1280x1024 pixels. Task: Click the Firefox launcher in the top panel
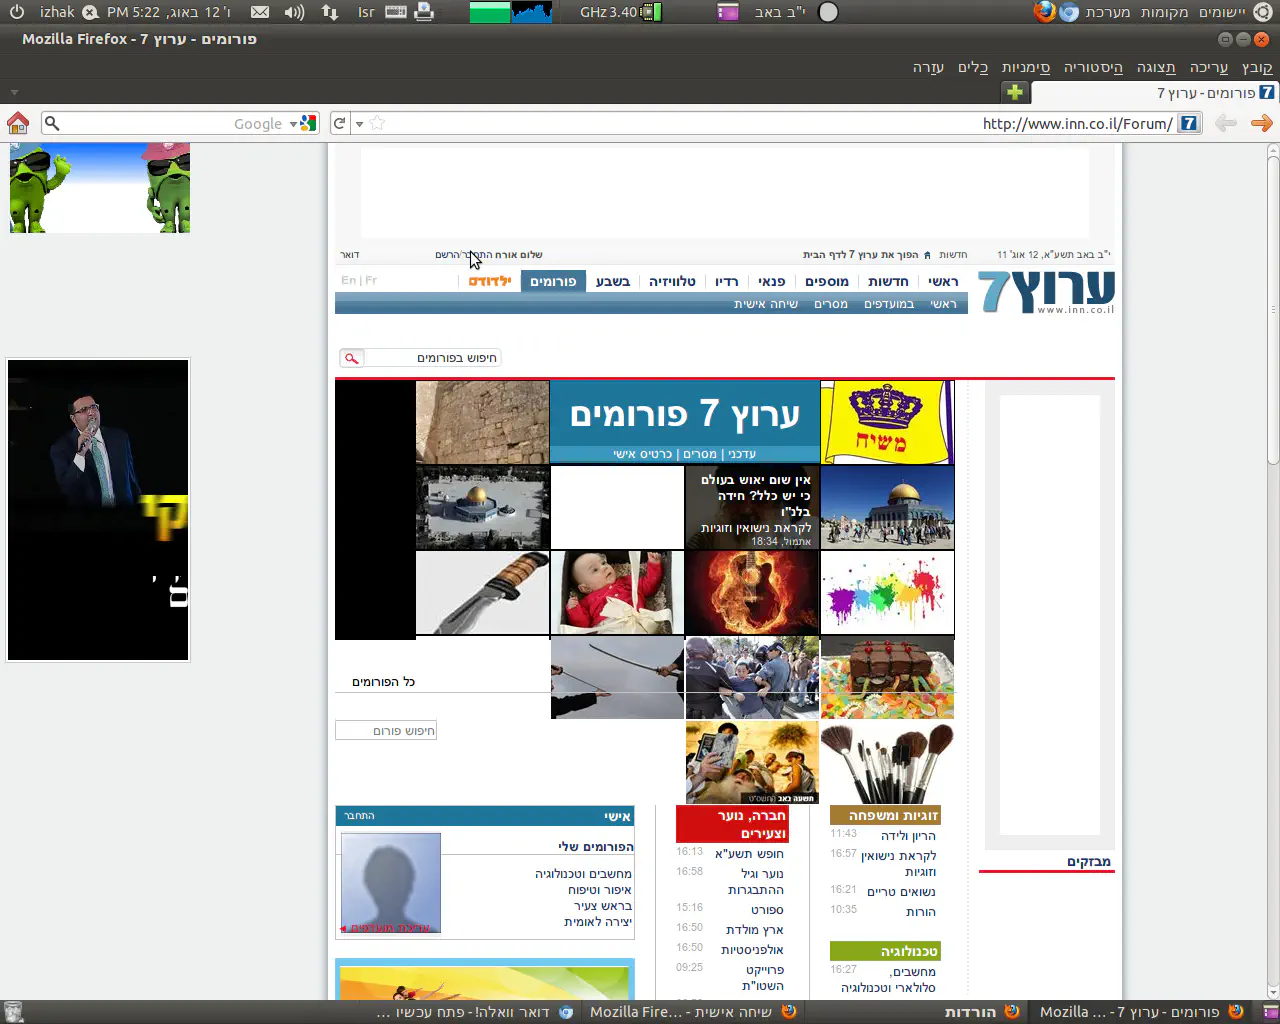click(1044, 12)
